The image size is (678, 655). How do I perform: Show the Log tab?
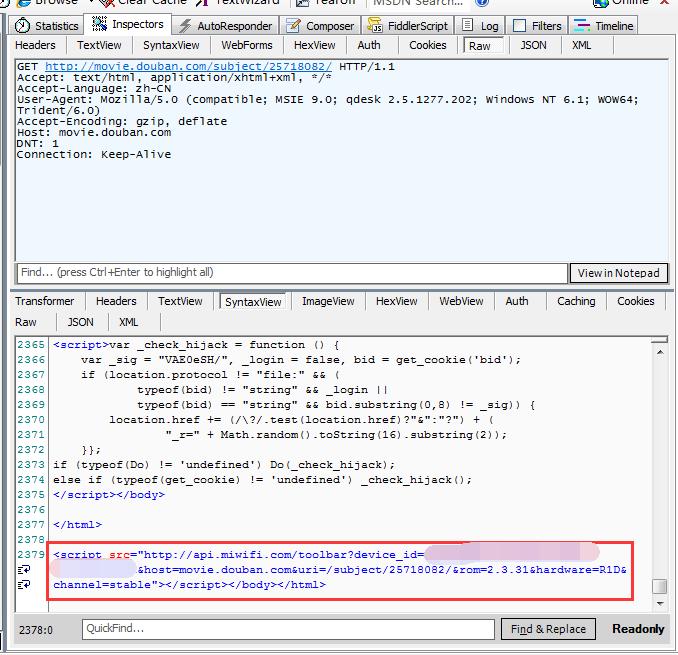coord(481,25)
